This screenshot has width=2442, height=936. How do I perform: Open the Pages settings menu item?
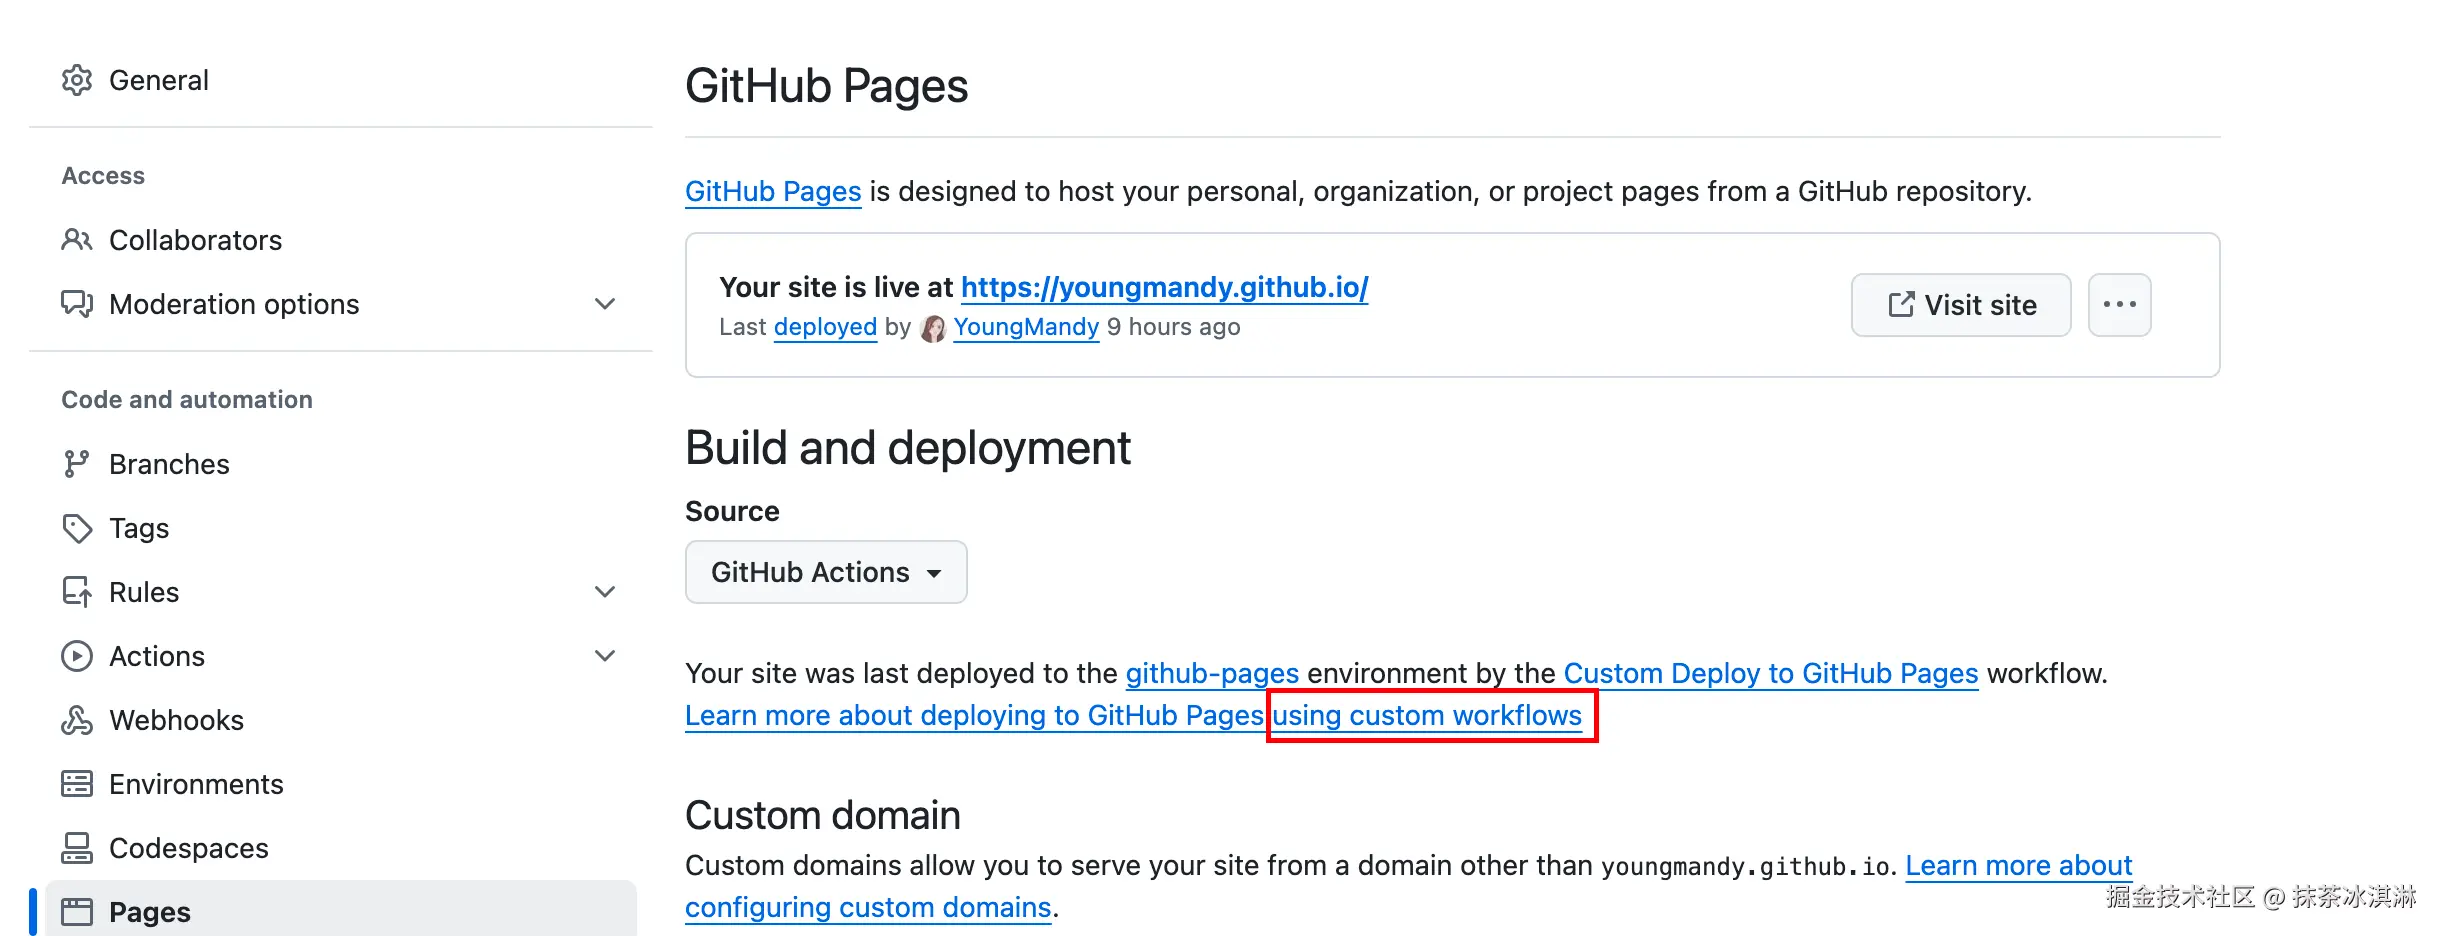pos(150,912)
